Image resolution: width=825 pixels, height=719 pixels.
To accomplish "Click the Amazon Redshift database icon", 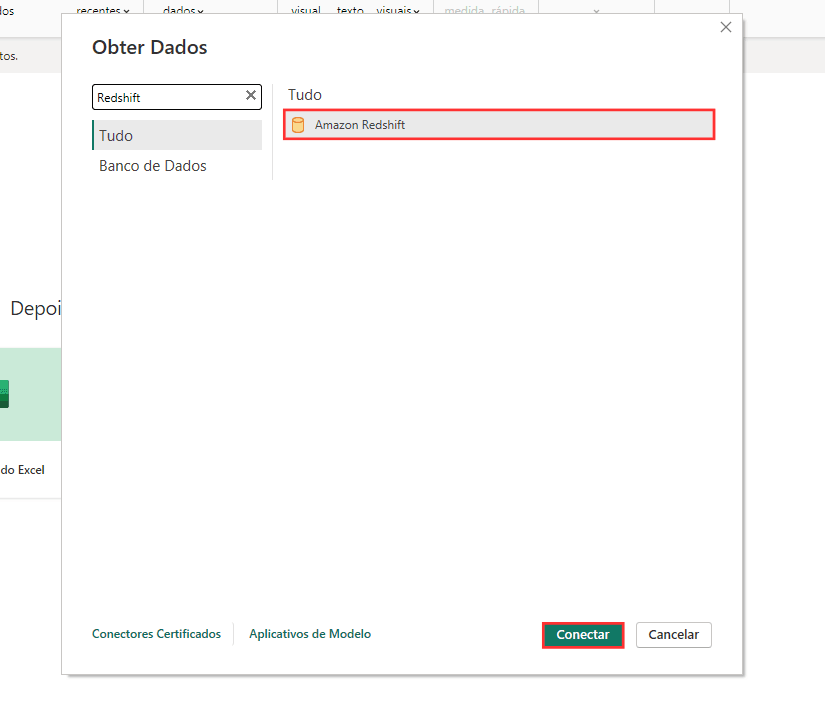I will pos(298,124).
